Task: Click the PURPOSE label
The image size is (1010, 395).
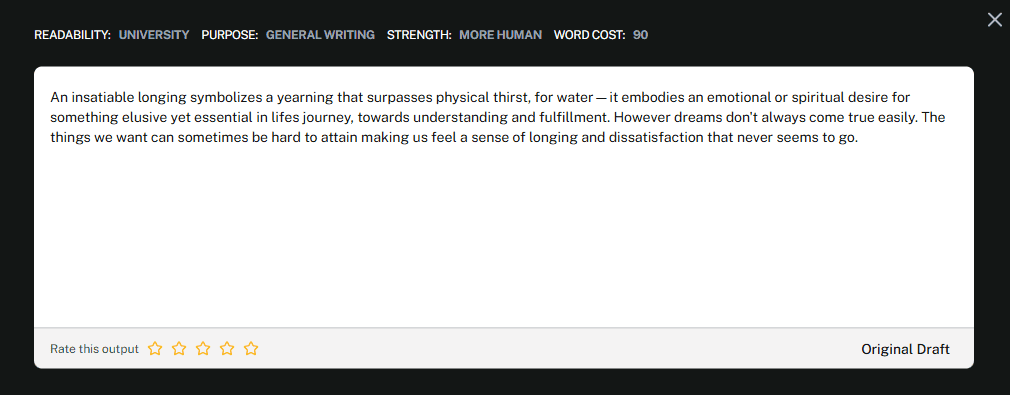Action: (230, 35)
